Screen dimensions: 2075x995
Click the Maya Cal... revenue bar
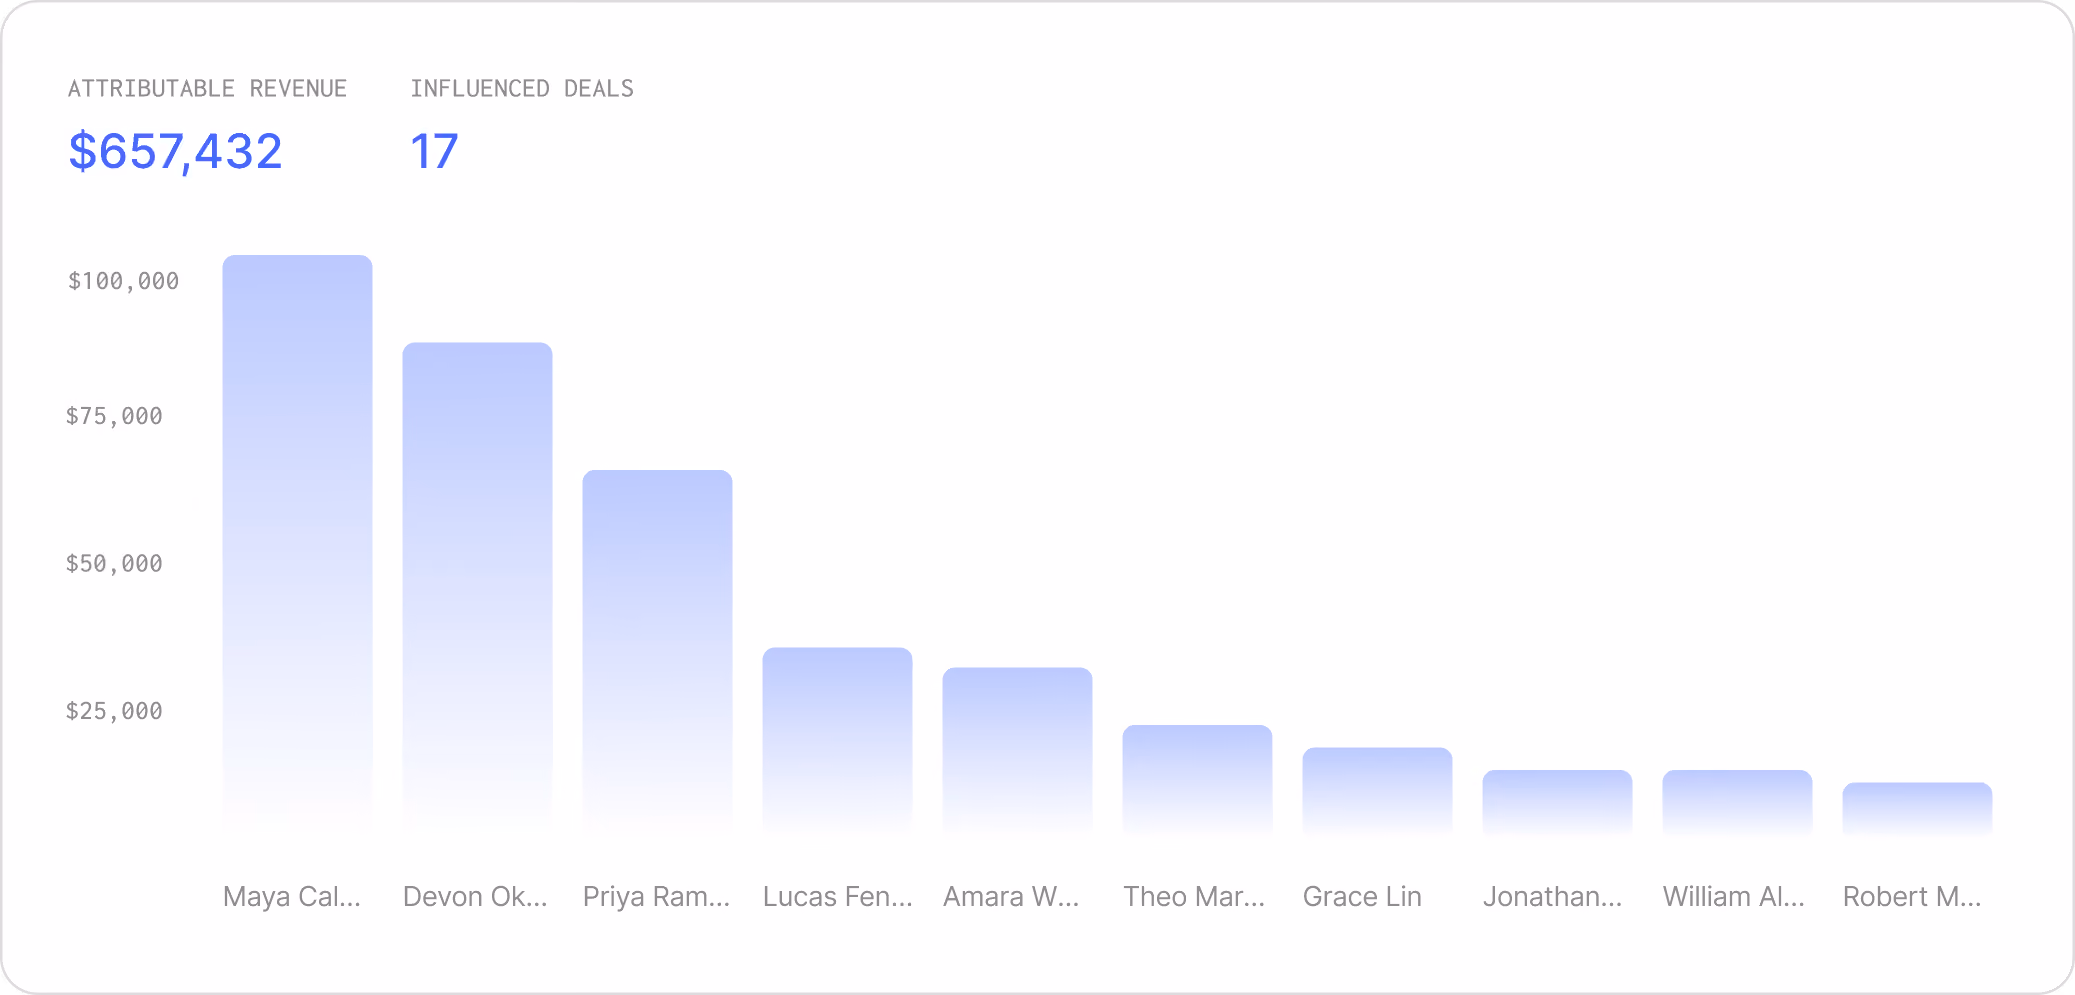pos(297,545)
